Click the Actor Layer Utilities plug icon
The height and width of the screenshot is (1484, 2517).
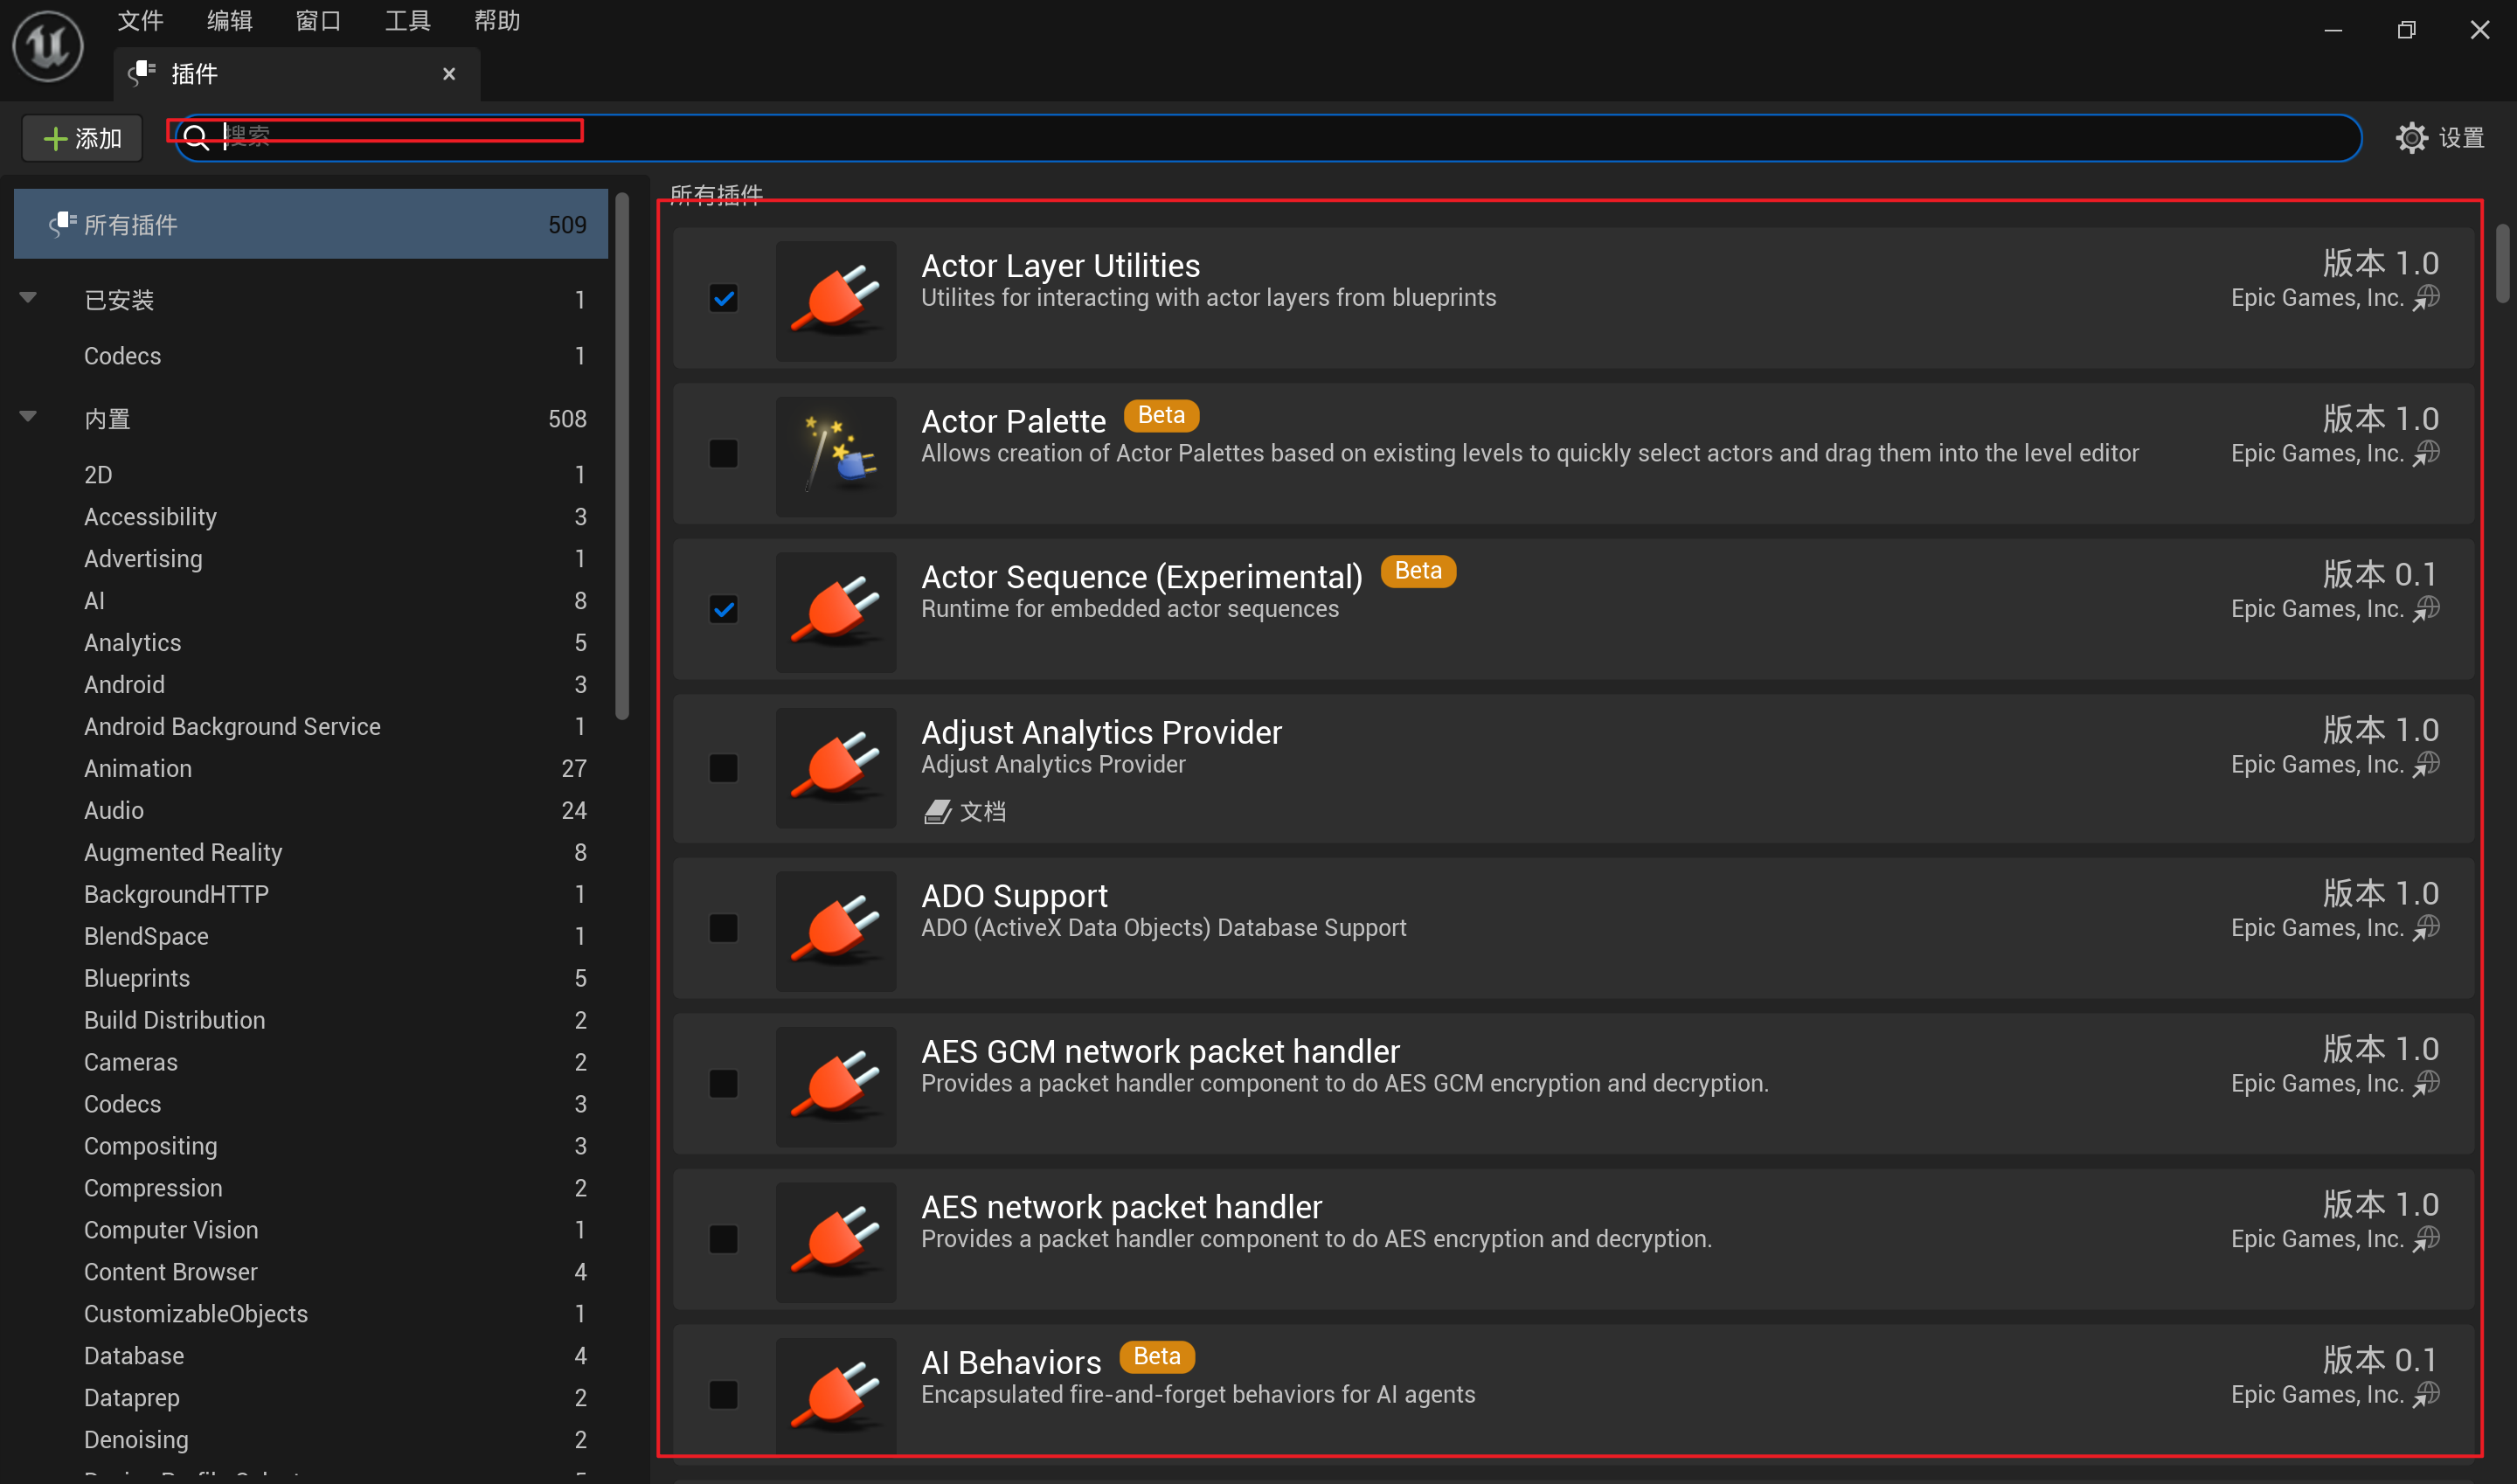click(836, 299)
